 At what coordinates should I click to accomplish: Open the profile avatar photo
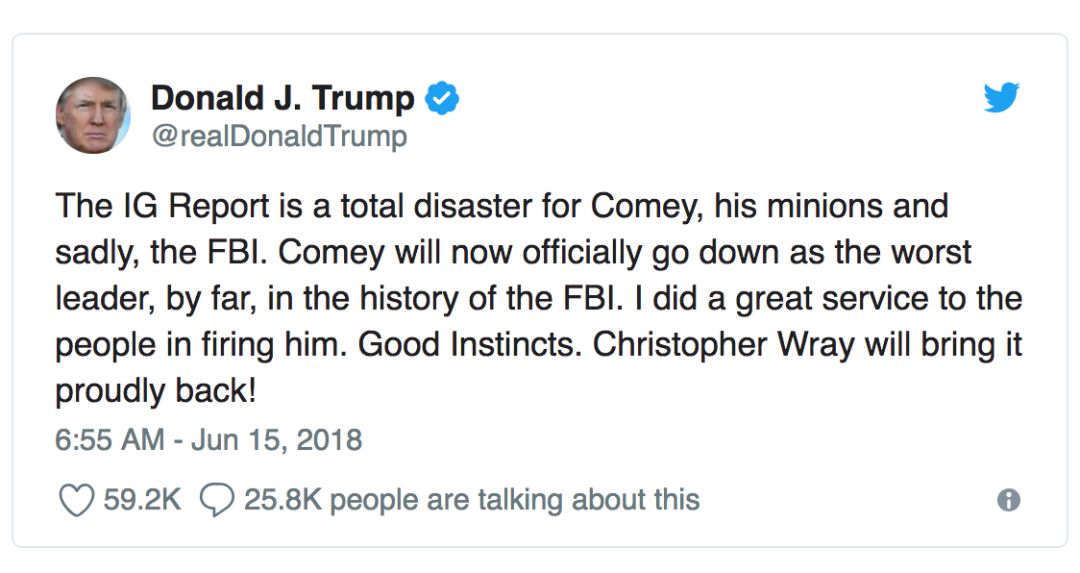[93, 115]
